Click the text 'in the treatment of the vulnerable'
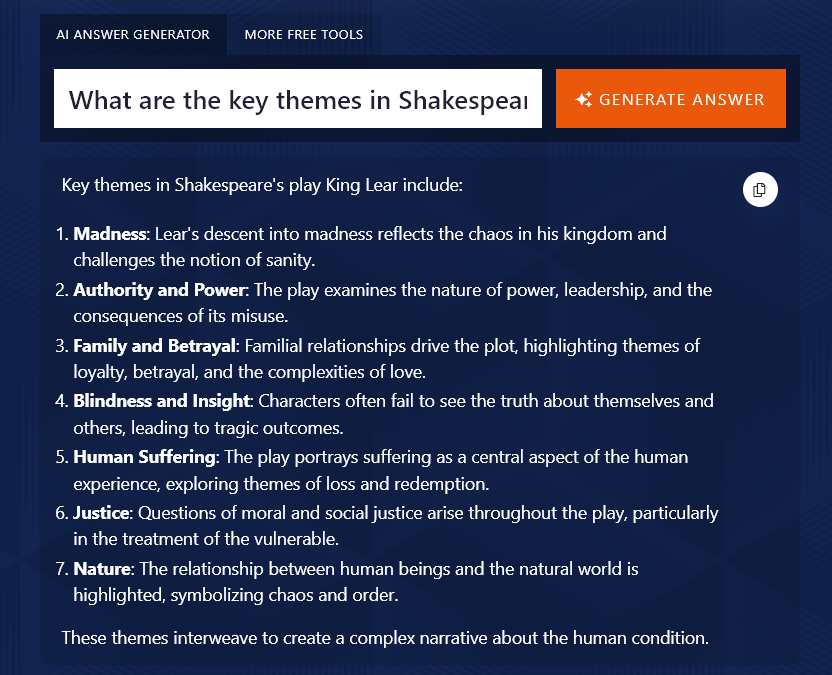The width and height of the screenshot is (832, 675). (x=206, y=540)
